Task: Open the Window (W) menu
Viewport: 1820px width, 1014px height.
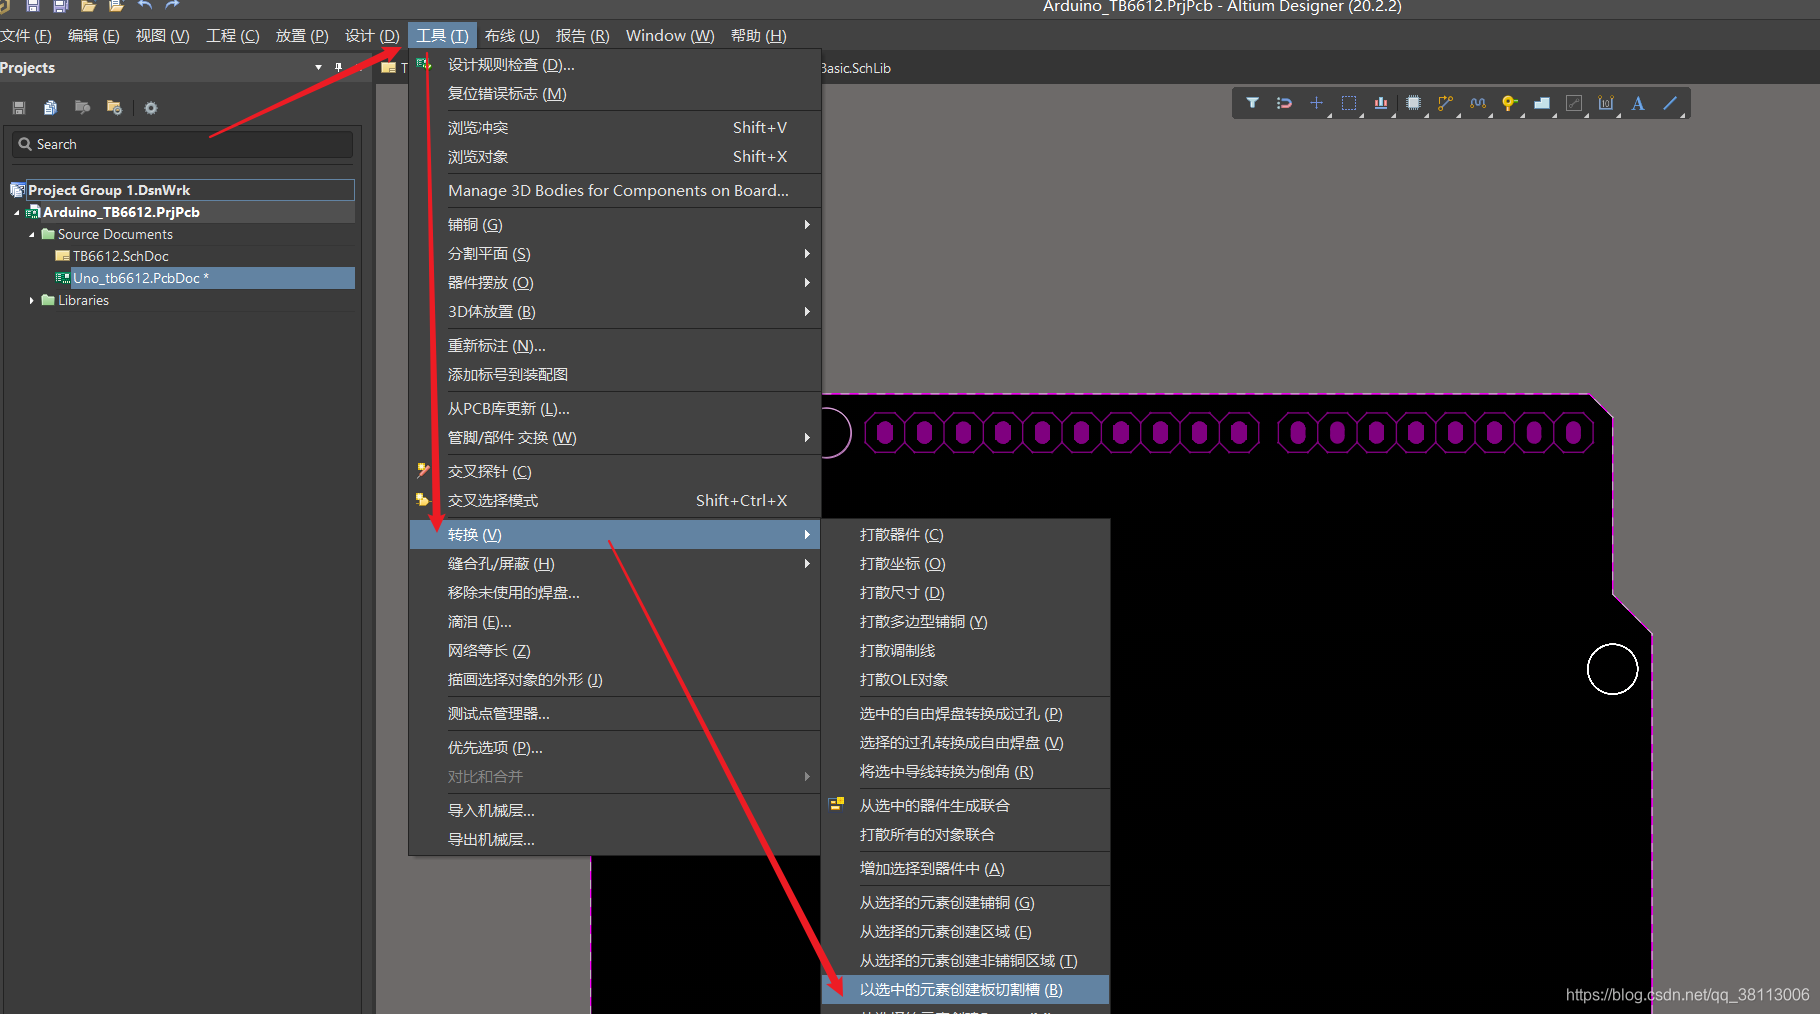Action: pos(670,36)
